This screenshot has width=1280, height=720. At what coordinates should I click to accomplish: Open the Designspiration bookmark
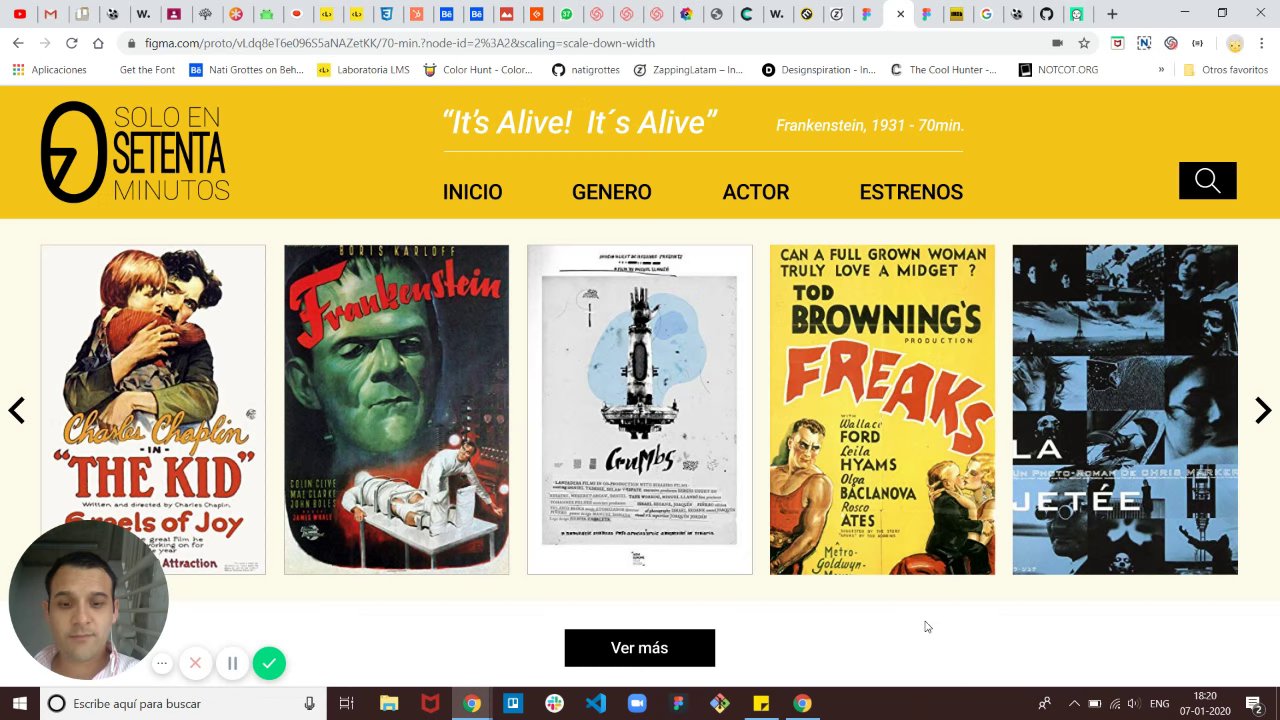(x=819, y=70)
